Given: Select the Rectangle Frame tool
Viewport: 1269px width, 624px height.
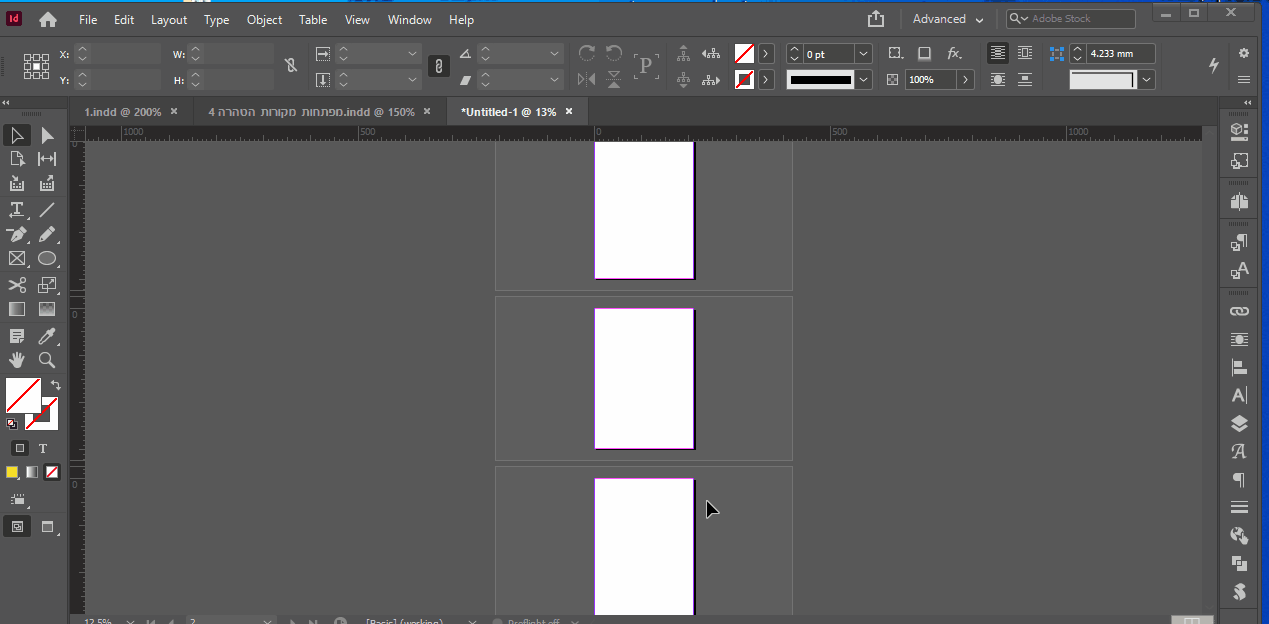Looking at the screenshot, I should (17, 259).
